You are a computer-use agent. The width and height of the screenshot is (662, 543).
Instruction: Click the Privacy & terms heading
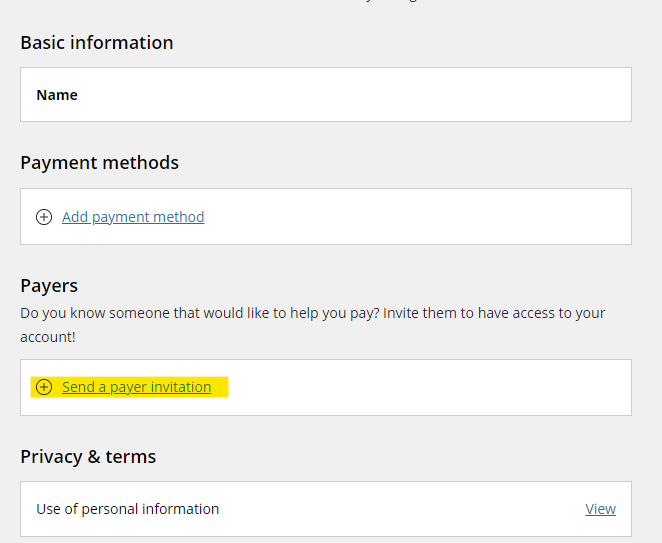coord(88,456)
